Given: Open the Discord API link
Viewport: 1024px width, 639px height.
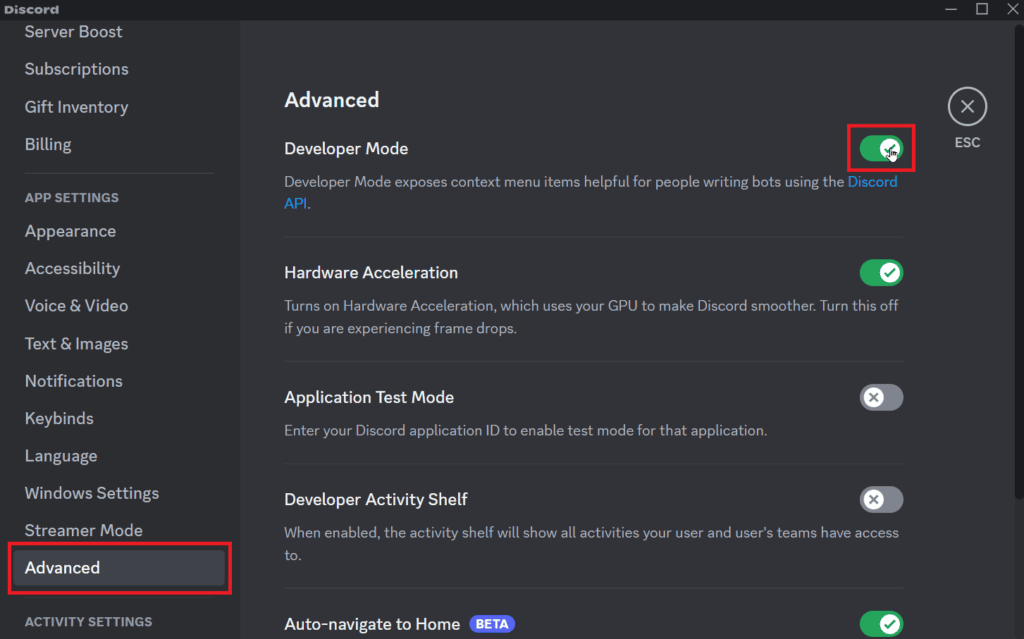Looking at the screenshot, I should coord(872,181).
